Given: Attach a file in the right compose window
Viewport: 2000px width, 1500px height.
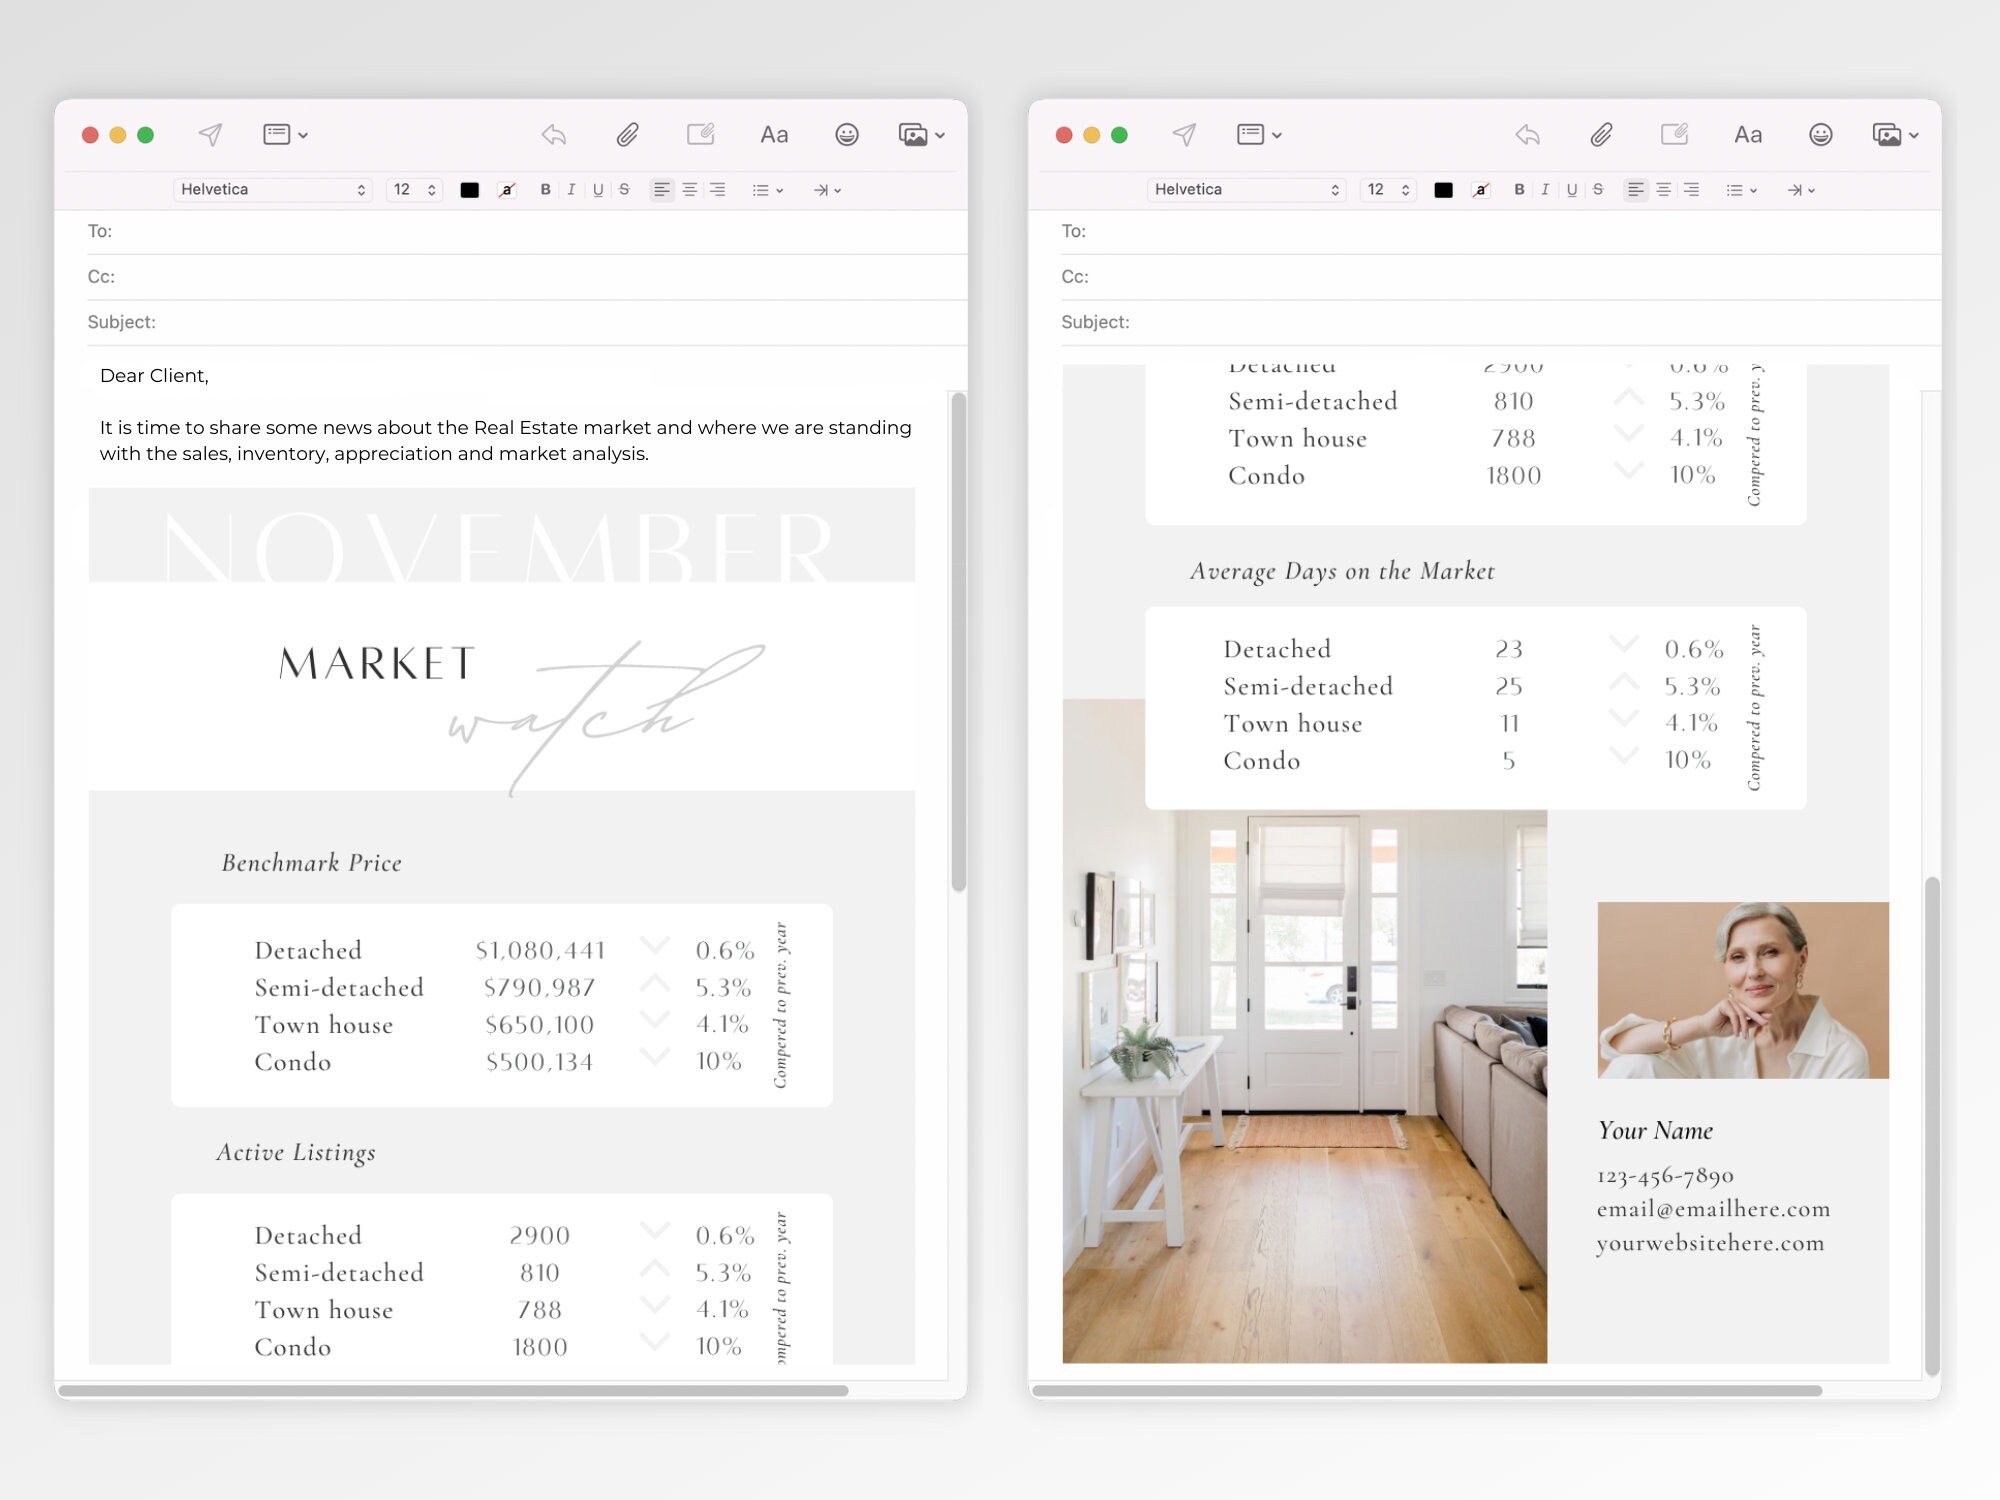Looking at the screenshot, I should tap(1601, 134).
